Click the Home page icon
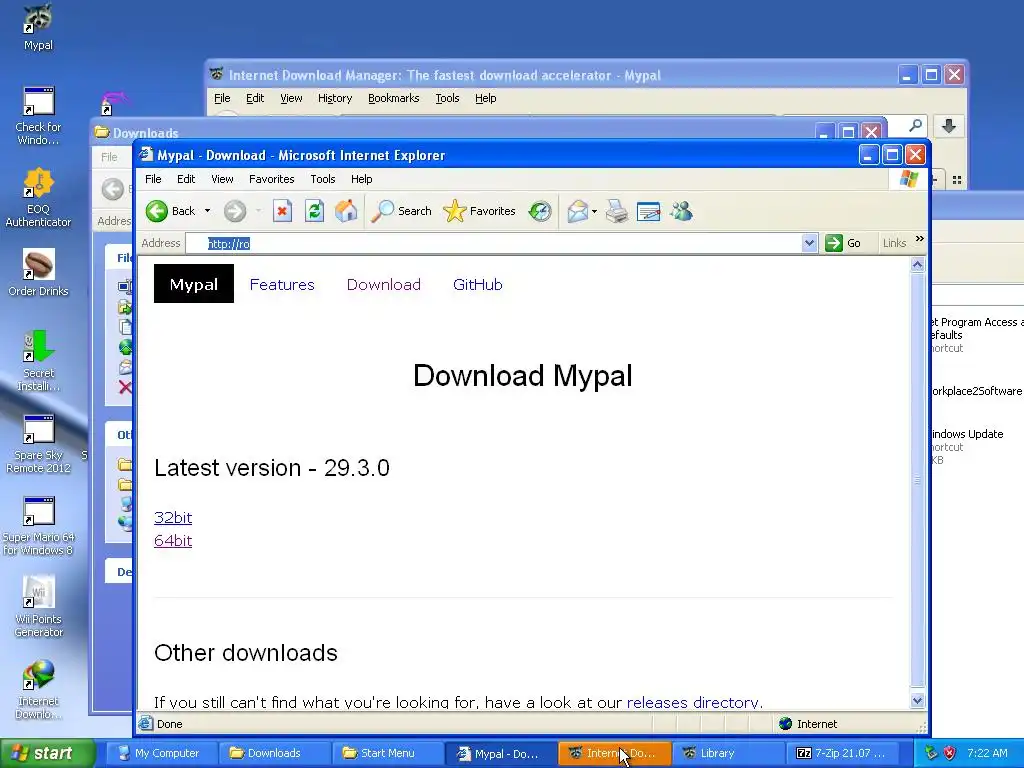The height and width of the screenshot is (768, 1024). pyautogui.click(x=346, y=211)
